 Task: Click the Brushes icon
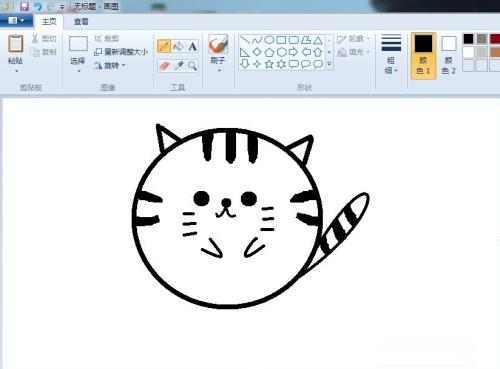pyautogui.click(x=218, y=44)
